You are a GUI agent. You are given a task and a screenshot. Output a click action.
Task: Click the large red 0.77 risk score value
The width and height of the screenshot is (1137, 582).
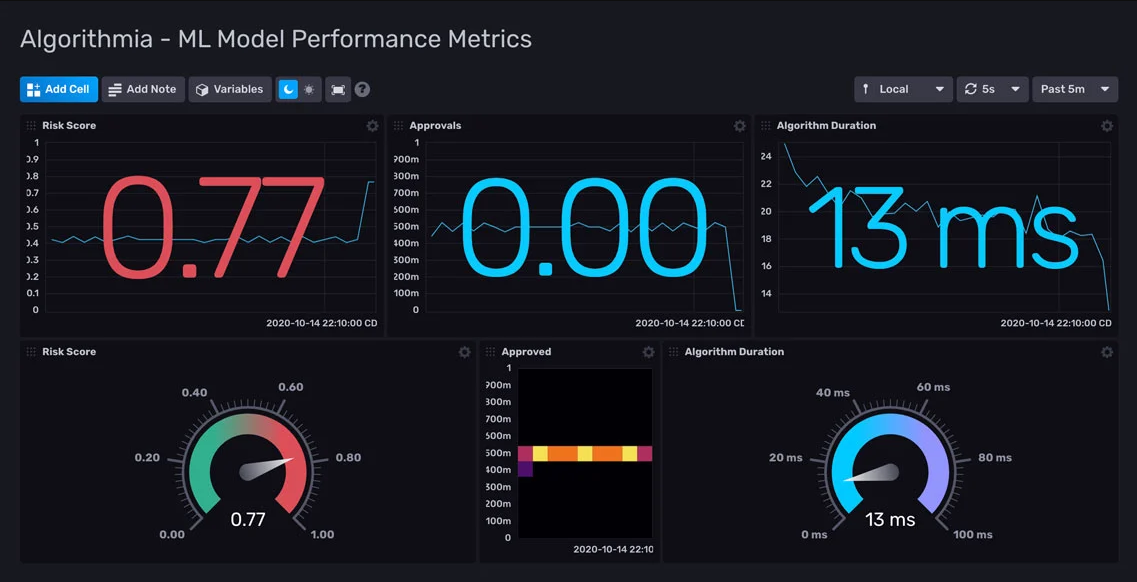point(212,227)
